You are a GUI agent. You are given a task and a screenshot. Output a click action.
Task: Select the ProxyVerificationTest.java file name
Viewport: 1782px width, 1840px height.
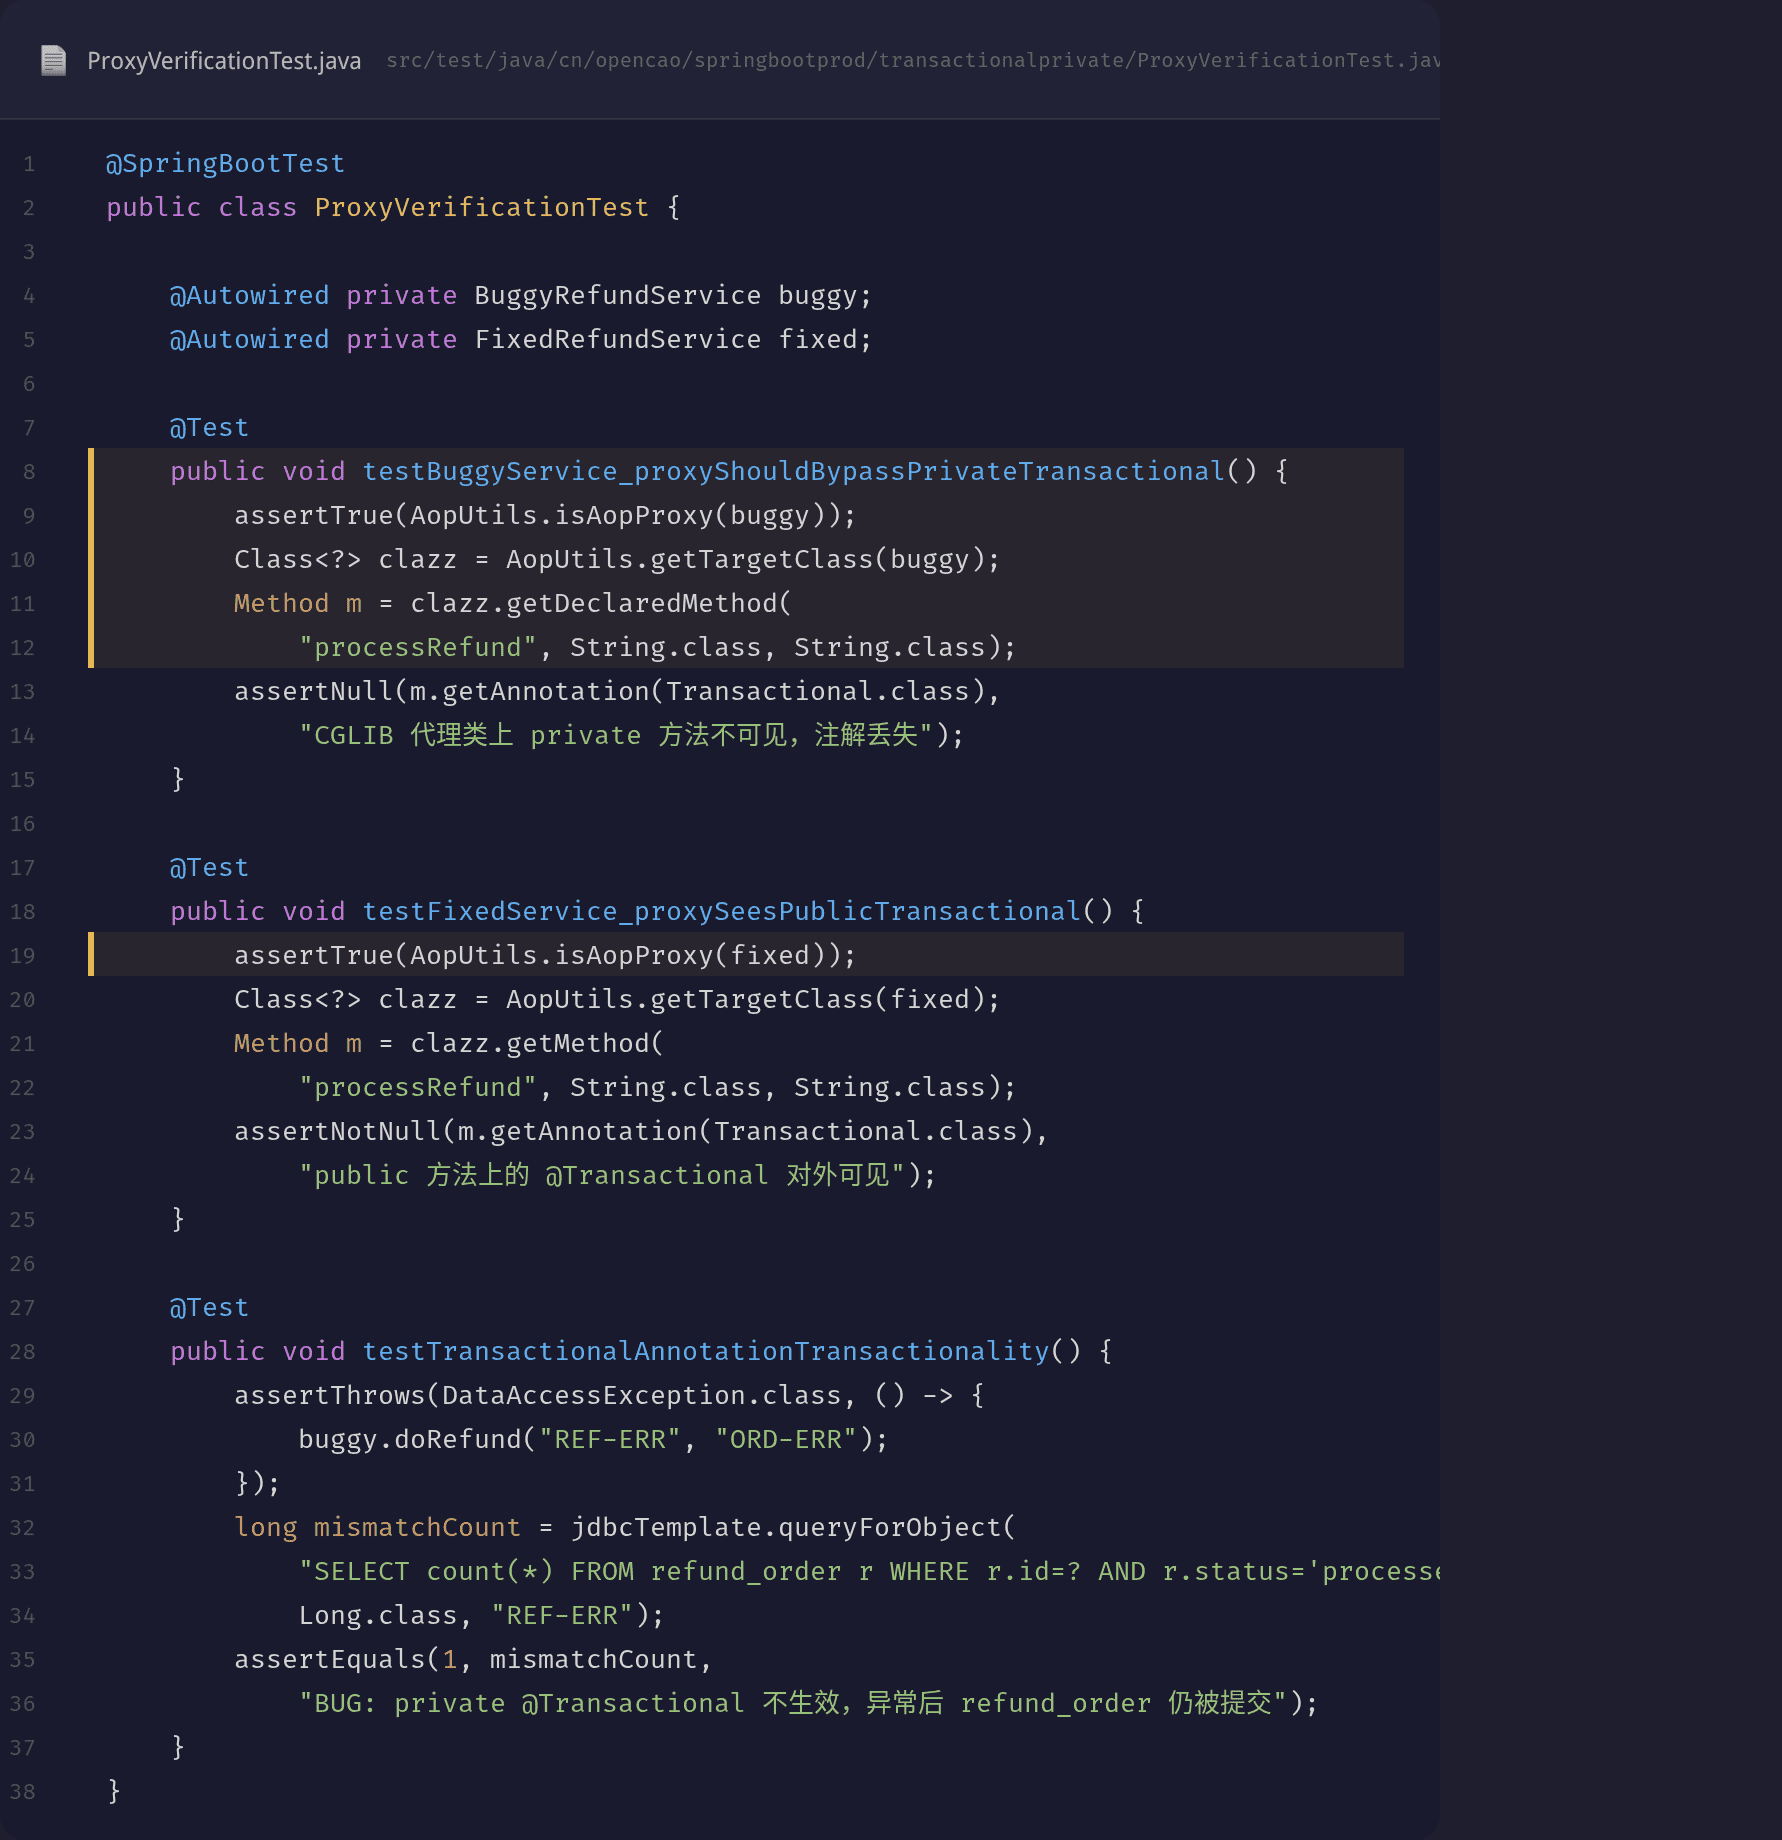[224, 61]
